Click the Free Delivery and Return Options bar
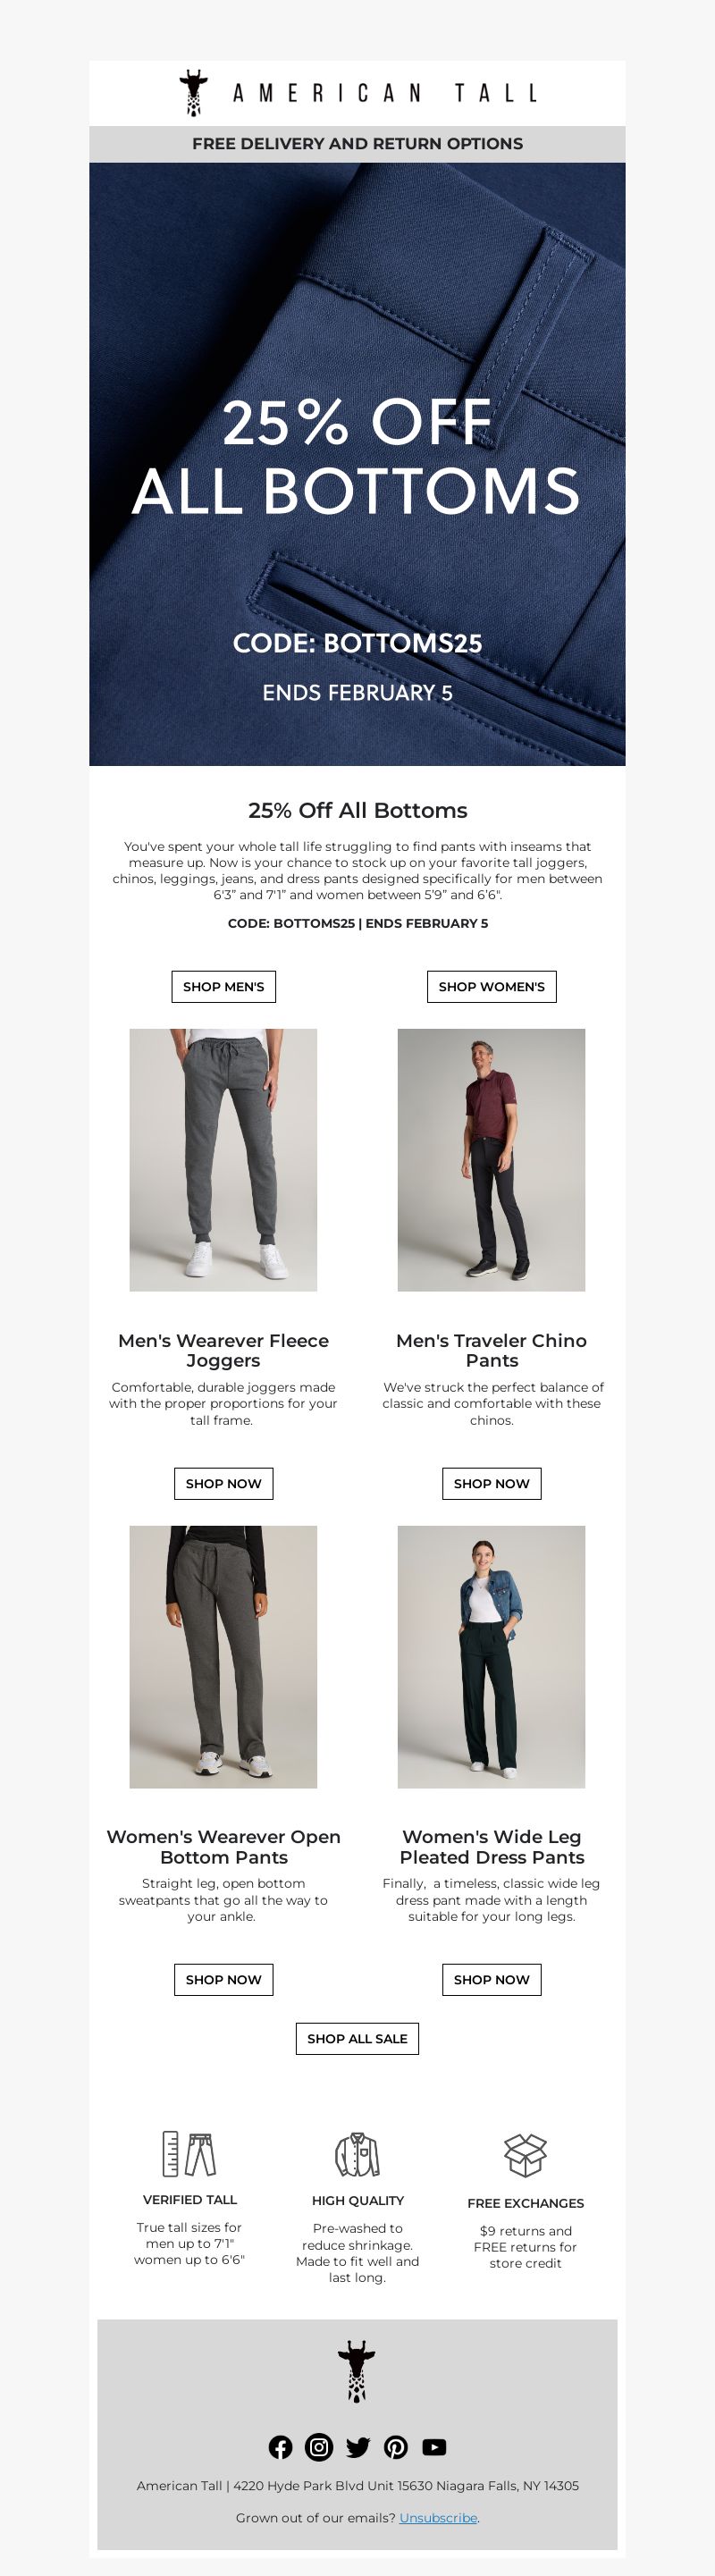715x2576 pixels. (x=357, y=144)
